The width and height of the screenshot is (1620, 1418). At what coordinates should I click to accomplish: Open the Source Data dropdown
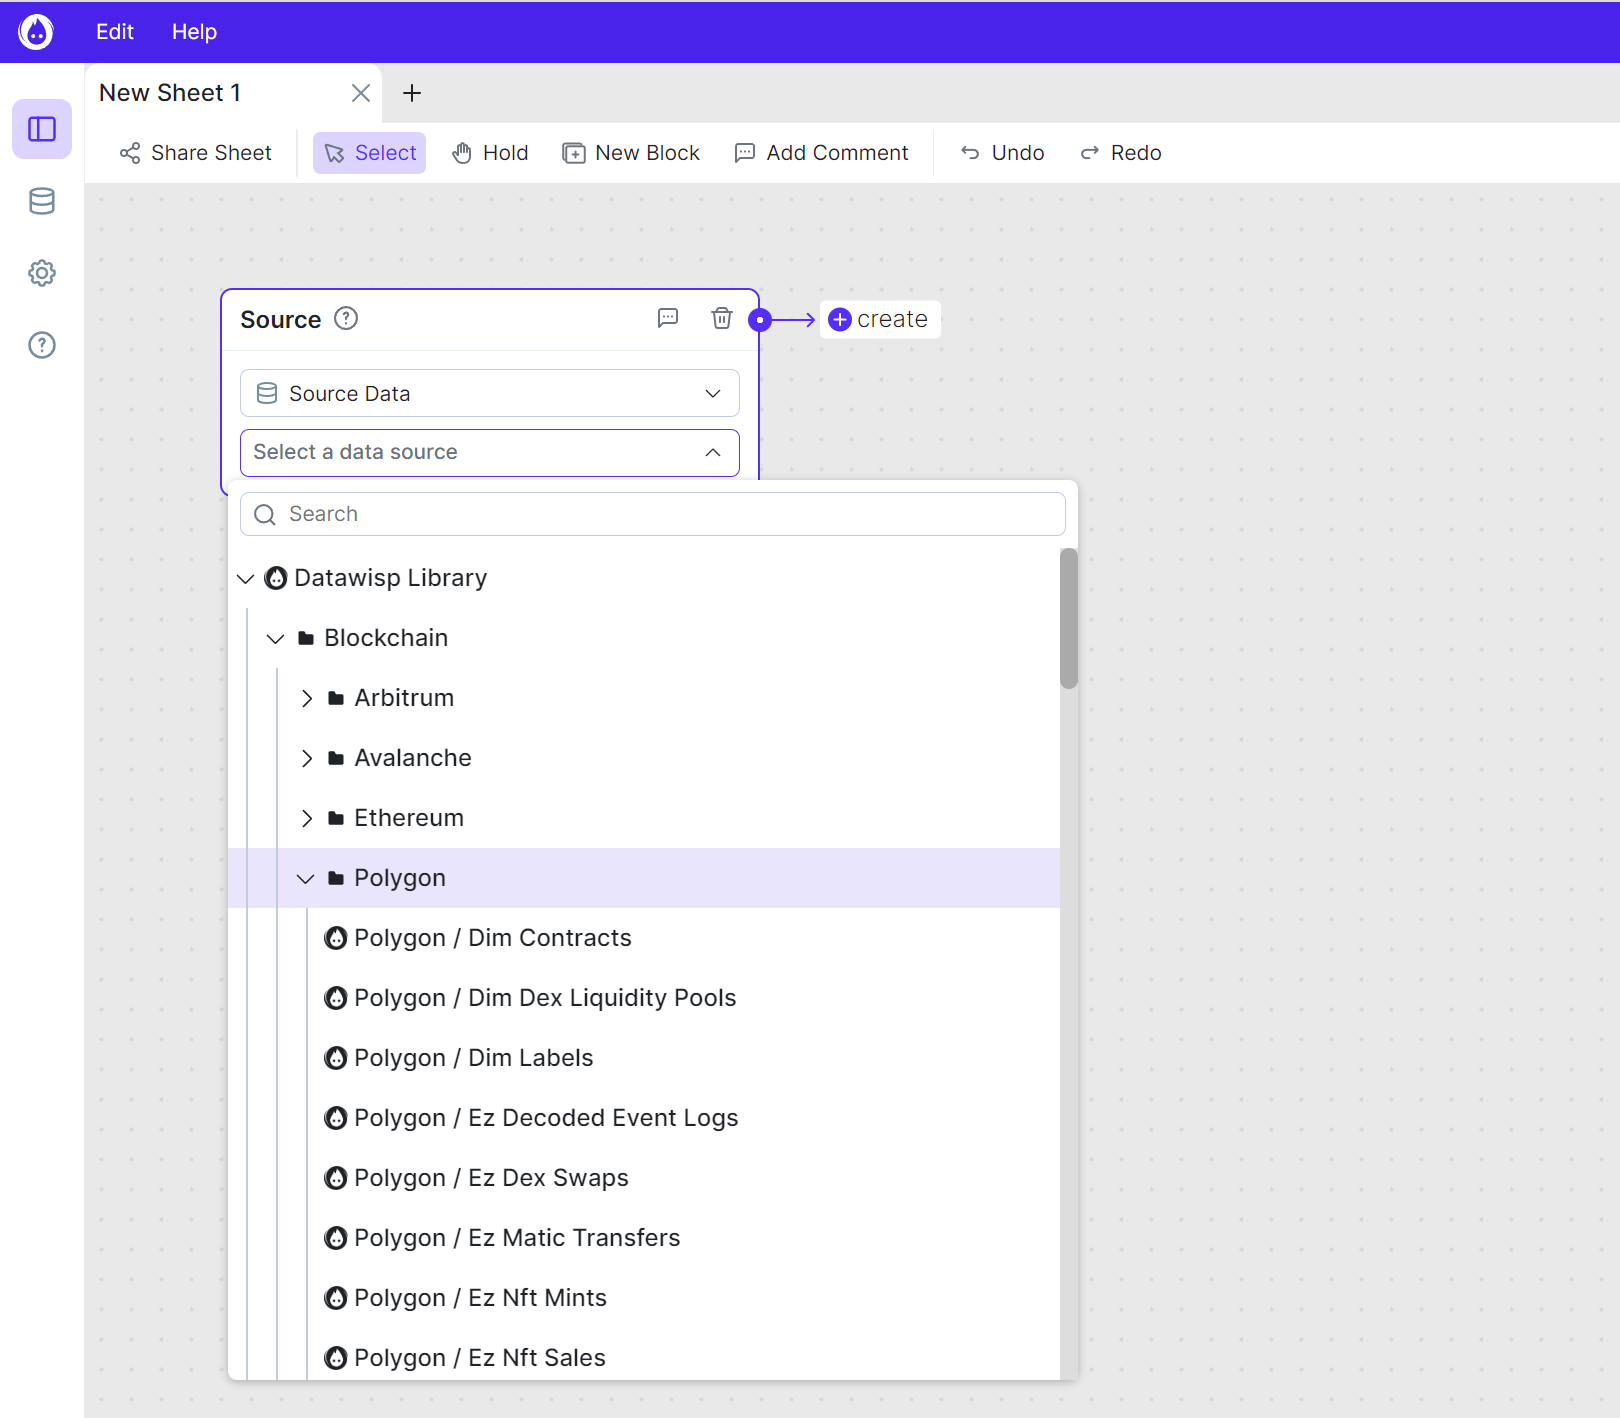point(490,393)
